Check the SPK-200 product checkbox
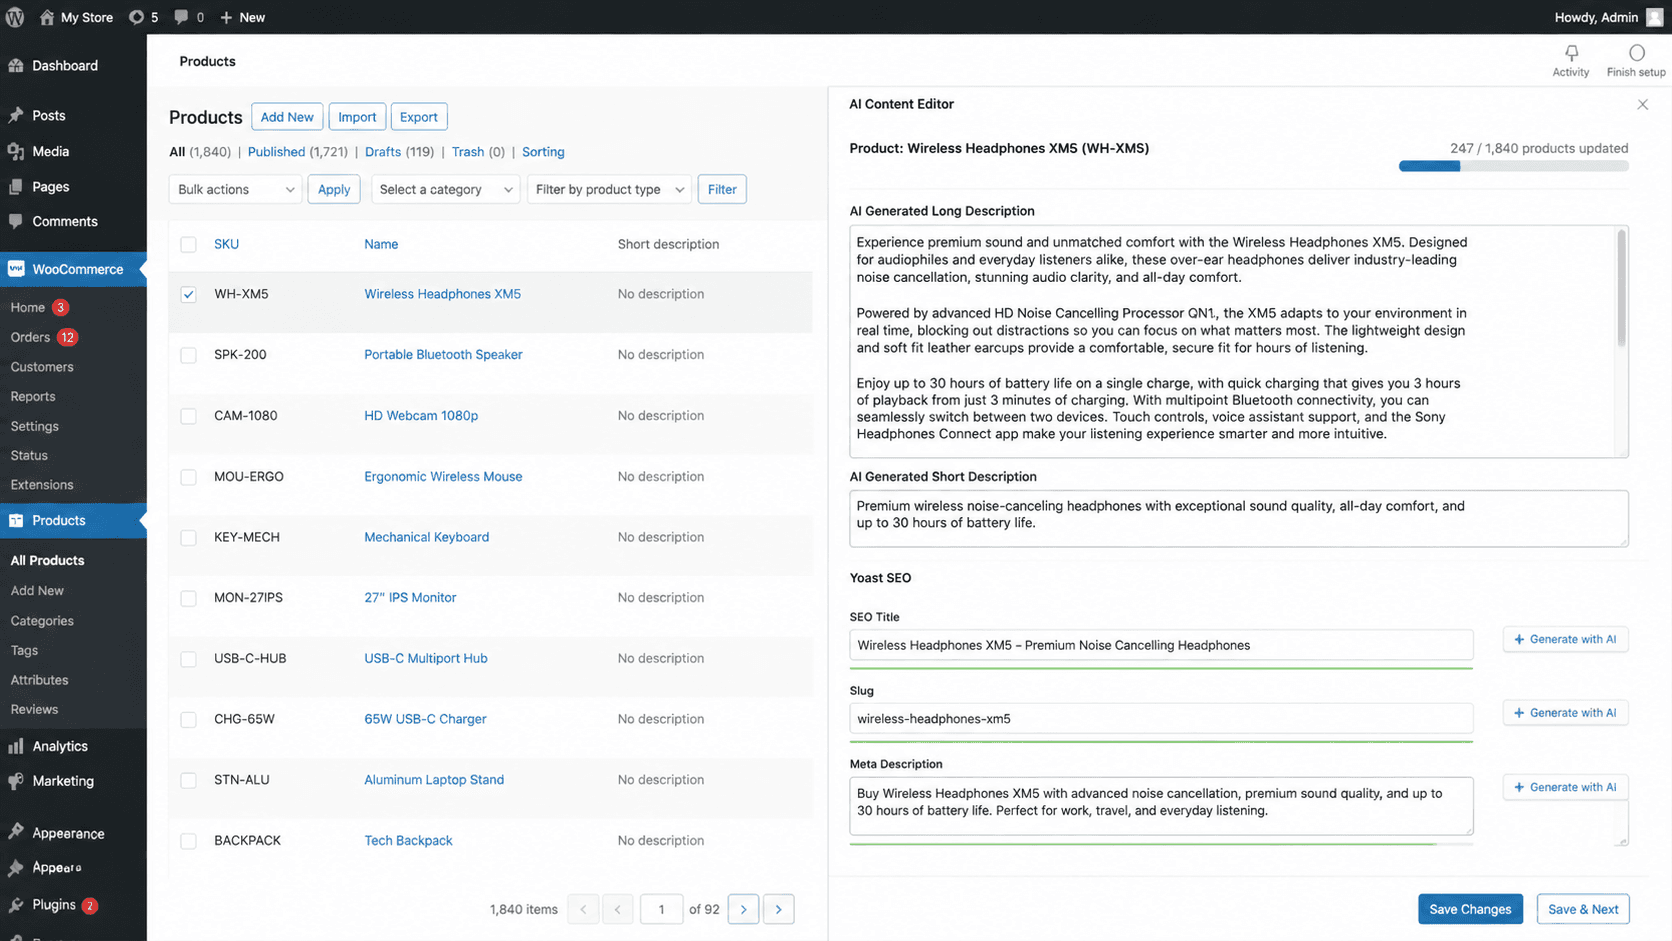Viewport: 1672px width, 941px height. pyautogui.click(x=188, y=355)
